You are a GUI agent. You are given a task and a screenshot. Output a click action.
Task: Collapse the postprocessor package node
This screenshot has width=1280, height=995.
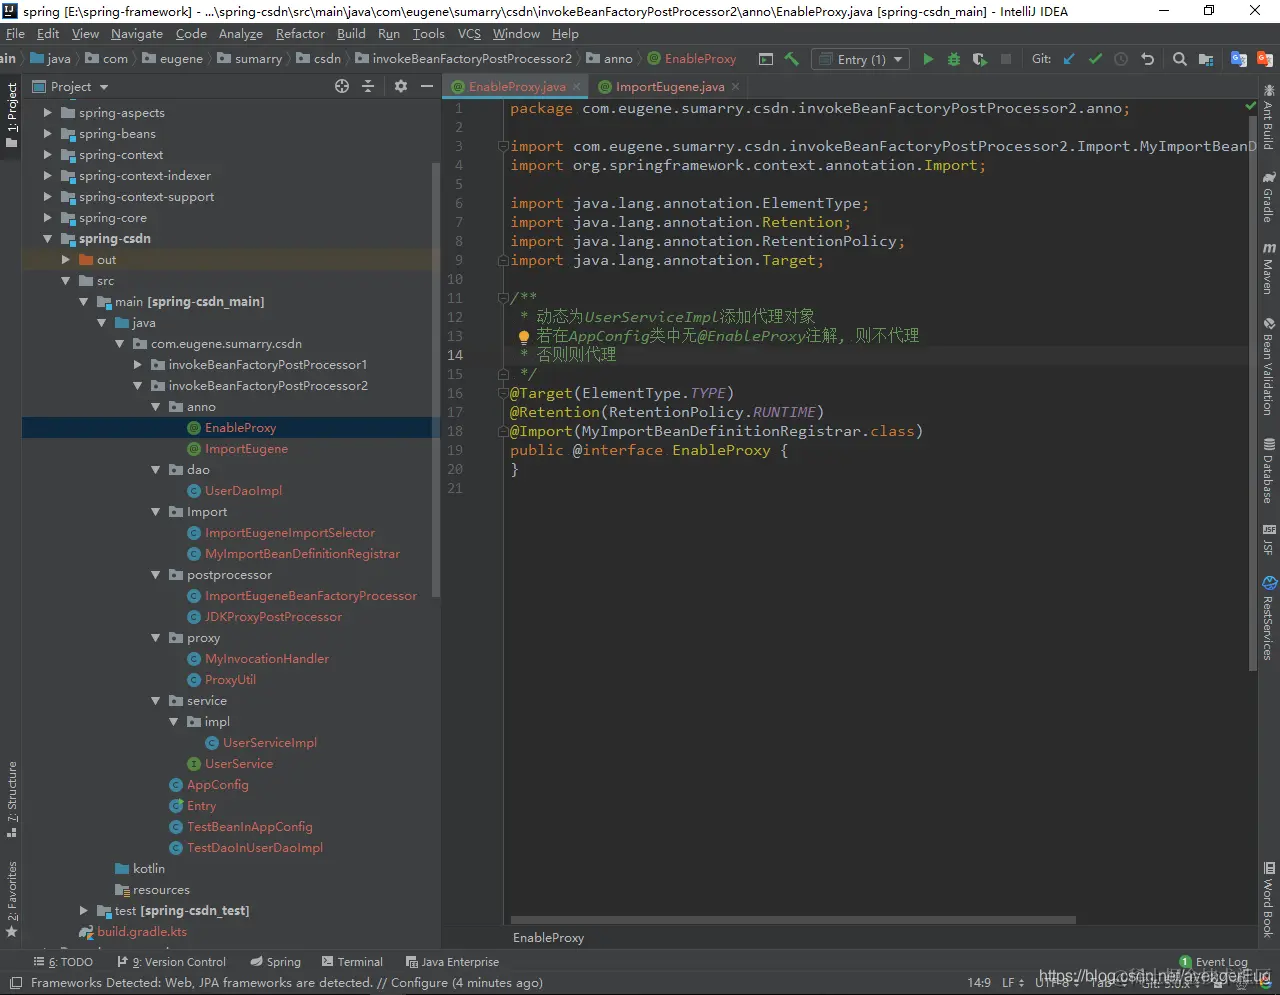[155, 575]
